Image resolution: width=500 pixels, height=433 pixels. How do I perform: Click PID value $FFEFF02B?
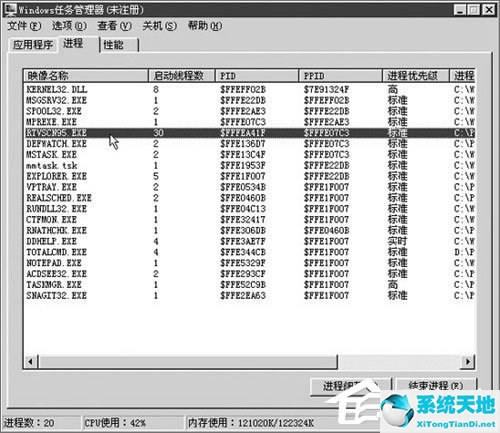[x=243, y=89]
